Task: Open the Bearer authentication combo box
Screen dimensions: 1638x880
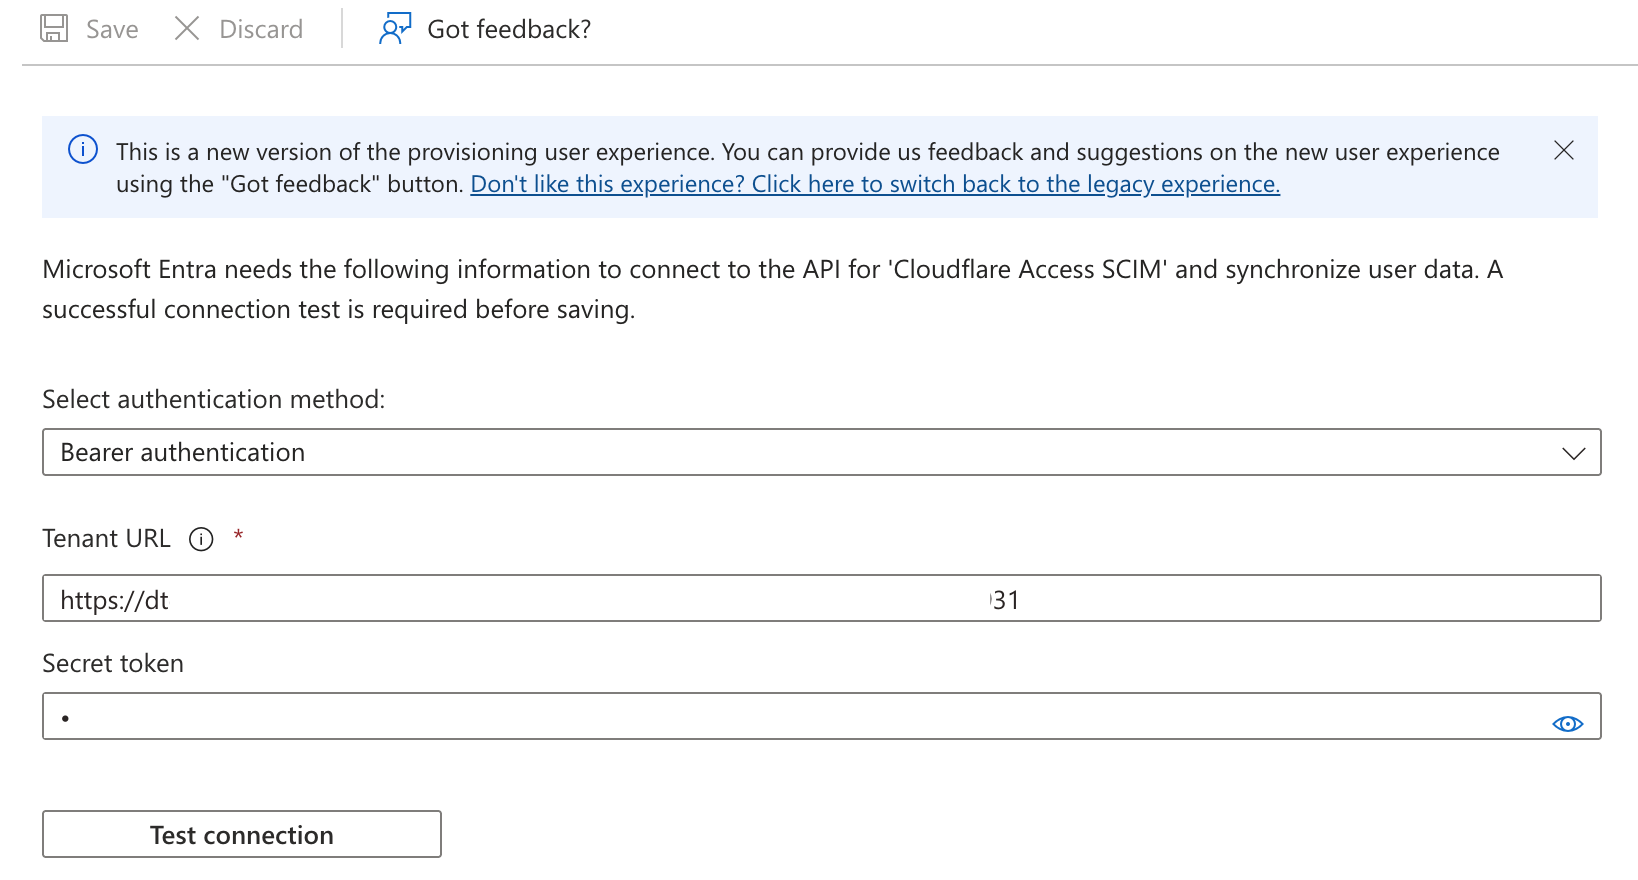Action: point(800,453)
